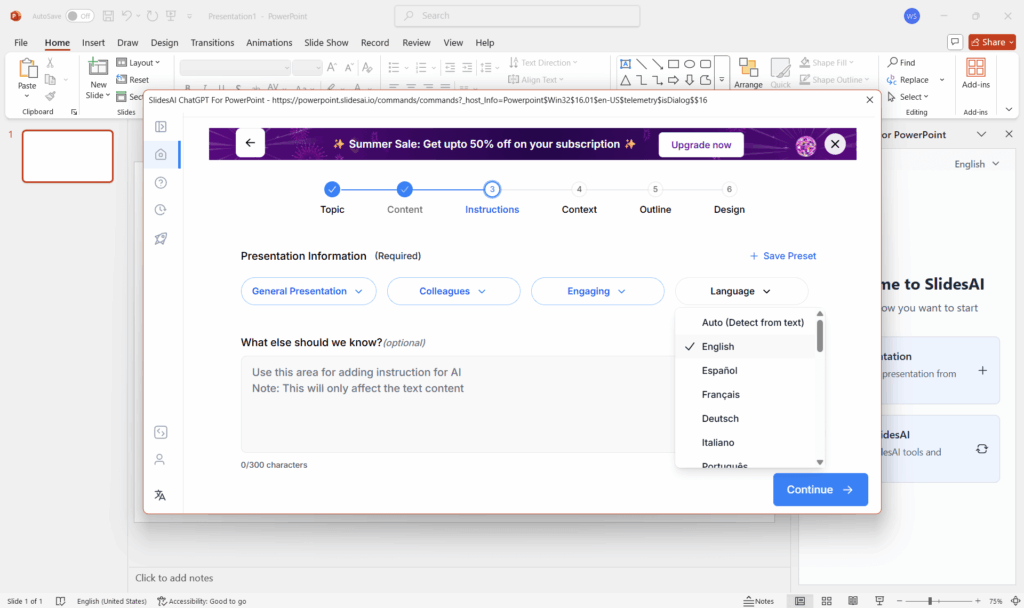Click the translate icon in SlidesAI sidebar
The height and width of the screenshot is (608, 1024).
point(161,494)
